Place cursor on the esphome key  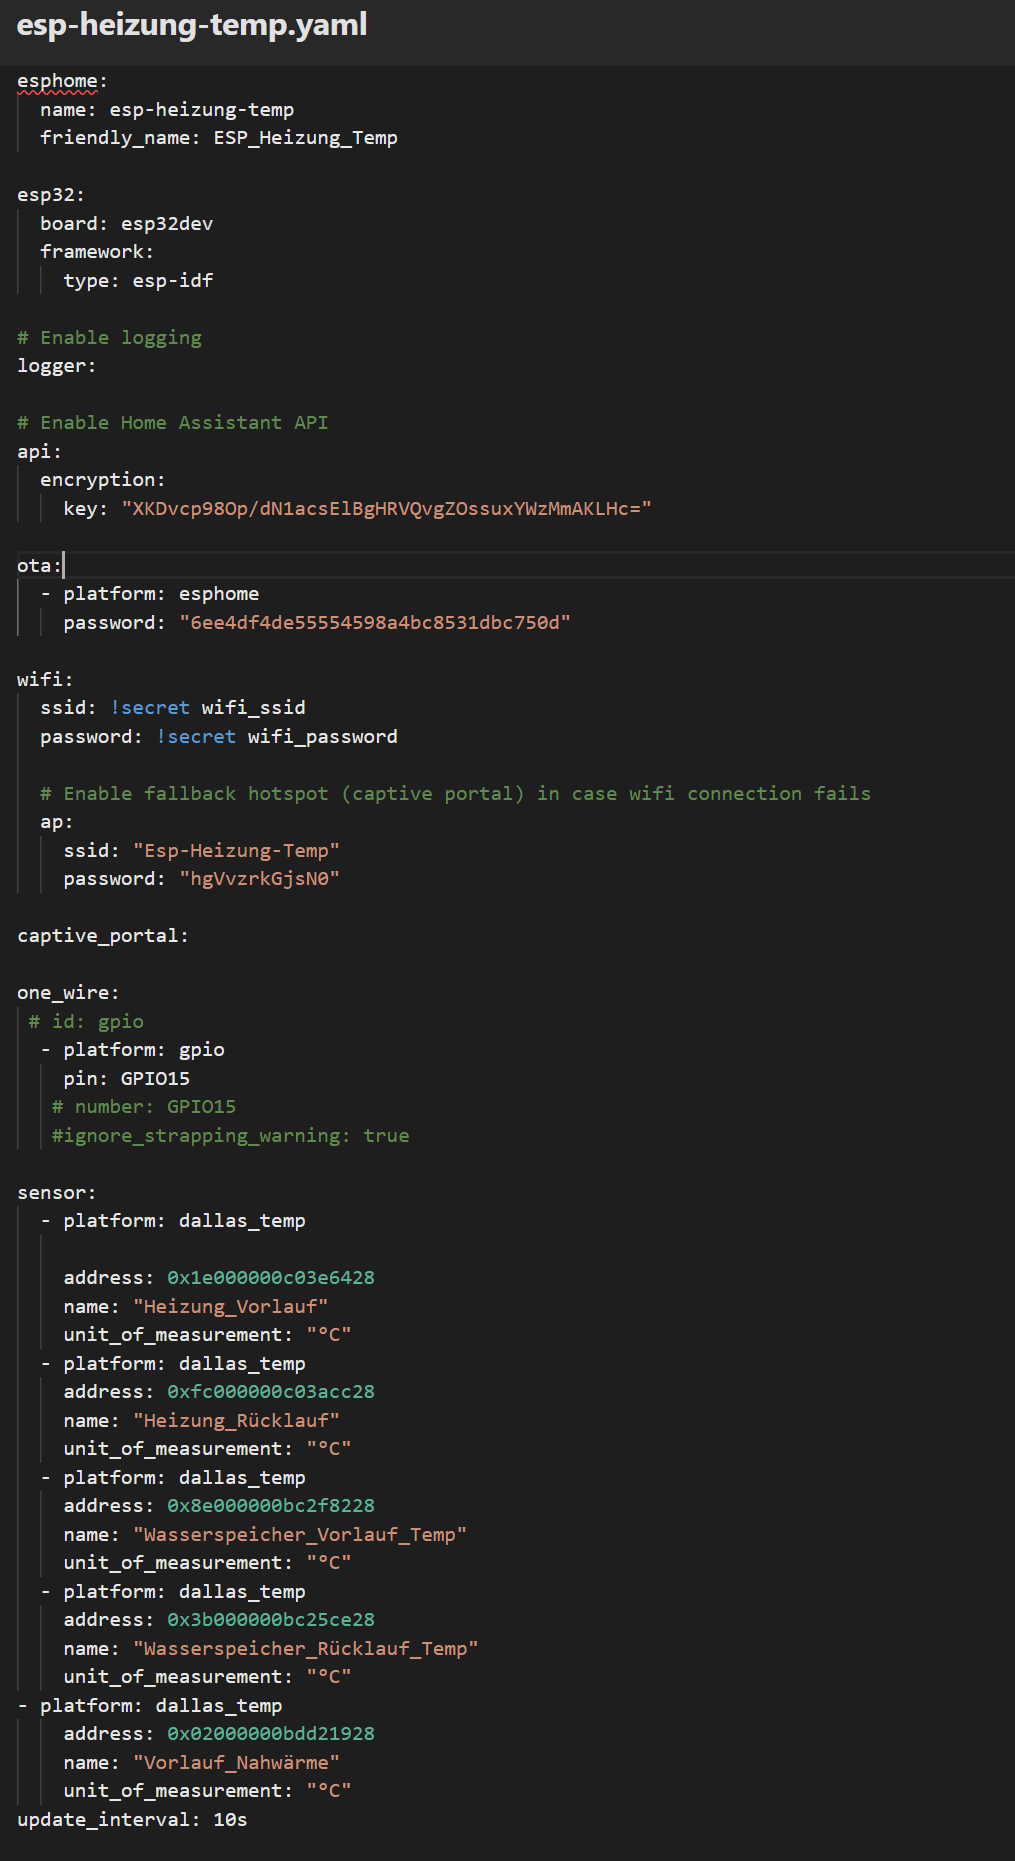(57, 81)
